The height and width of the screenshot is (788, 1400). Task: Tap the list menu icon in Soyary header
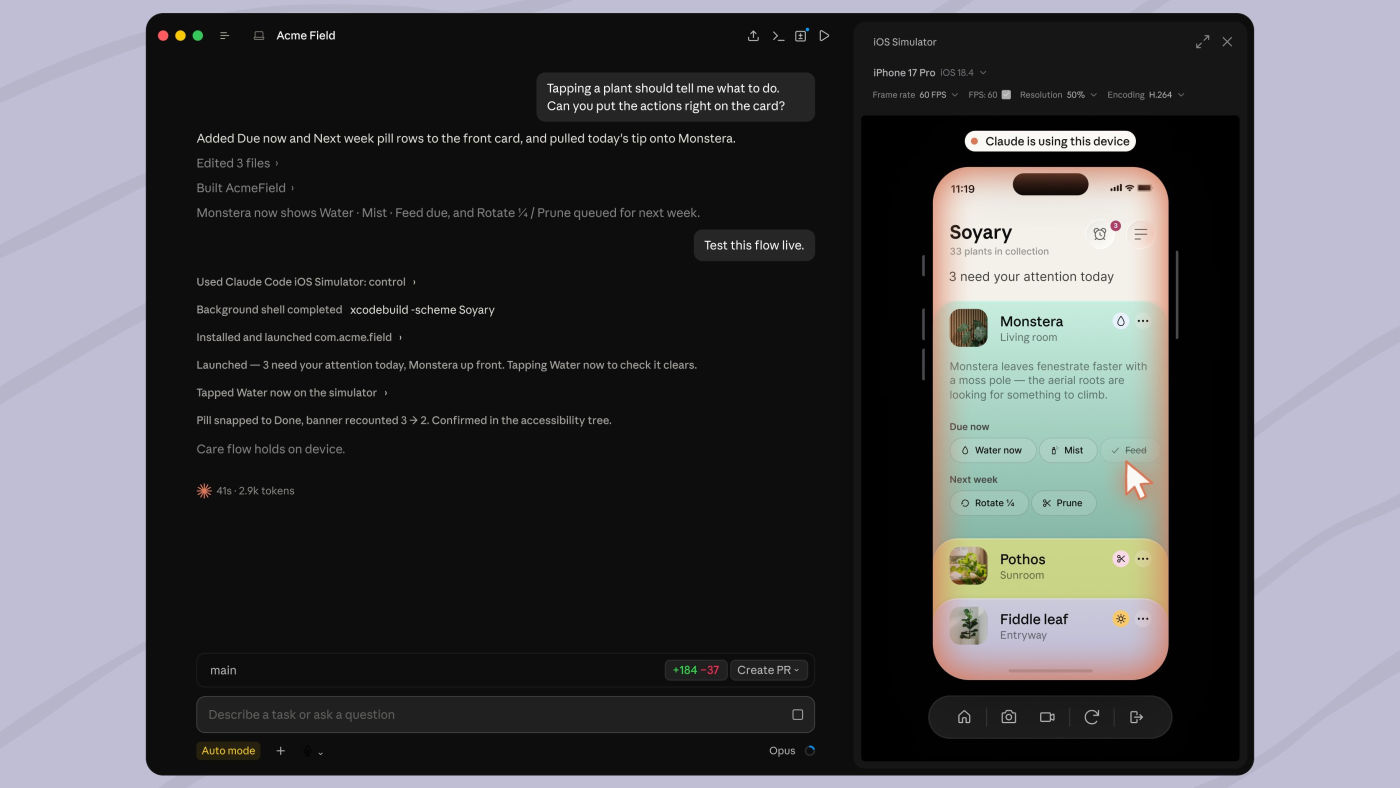[1140, 234]
